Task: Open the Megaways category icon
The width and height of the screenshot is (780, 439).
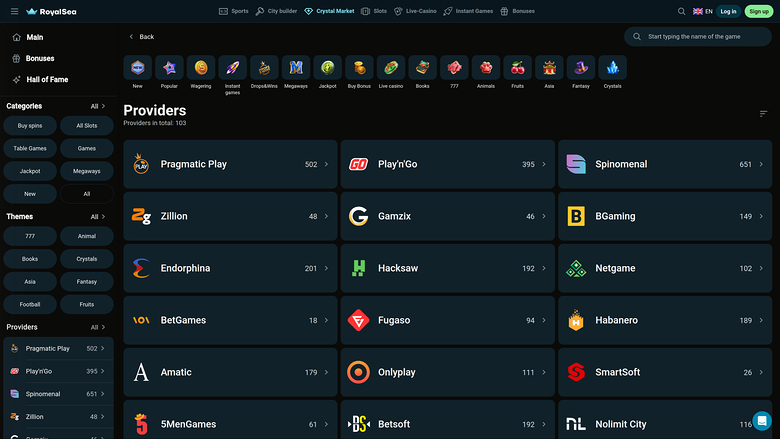Action: click(296, 68)
